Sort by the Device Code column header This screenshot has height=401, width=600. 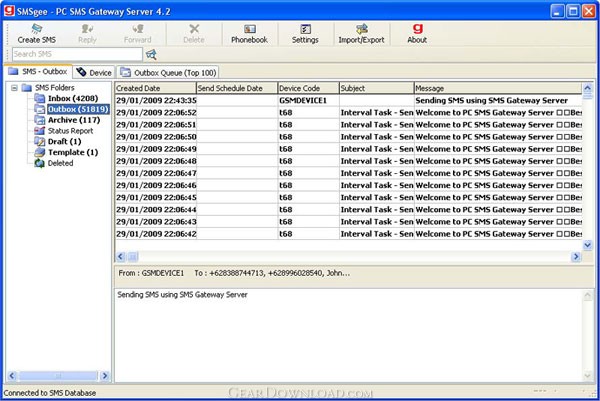coord(308,88)
